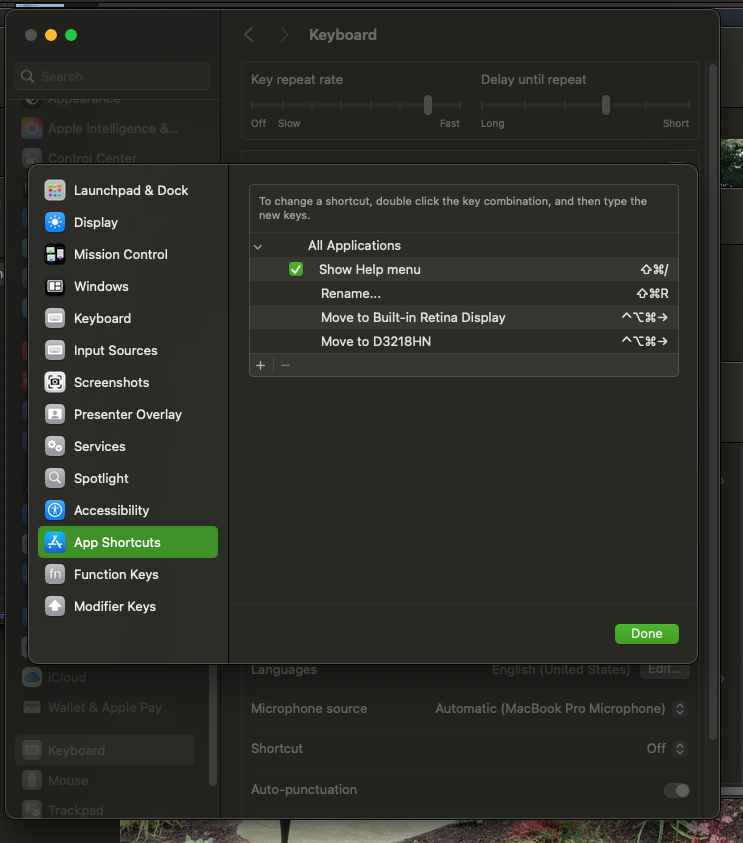The height and width of the screenshot is (843, 743).
Task: Add a new app shortcut with plus button
Action: coord(261,365)
